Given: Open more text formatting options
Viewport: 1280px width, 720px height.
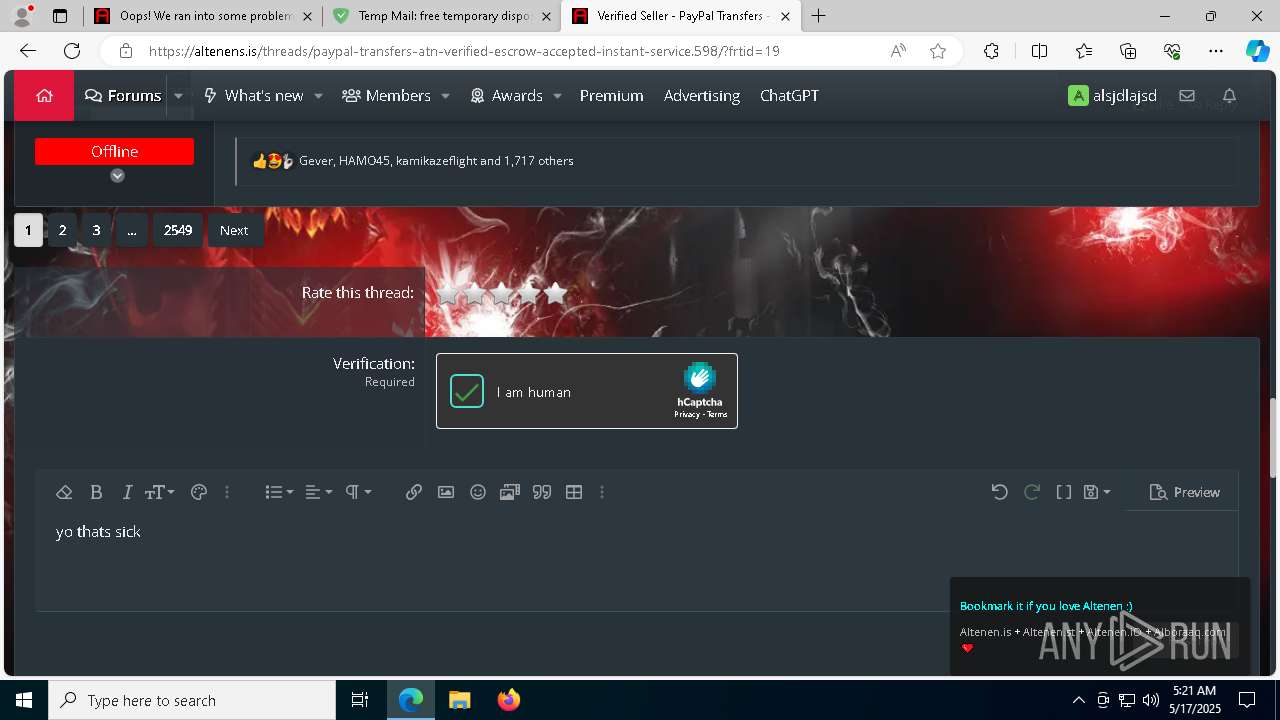Looking at the screenshot, I should pyautogui.click(x=227, y=492).
